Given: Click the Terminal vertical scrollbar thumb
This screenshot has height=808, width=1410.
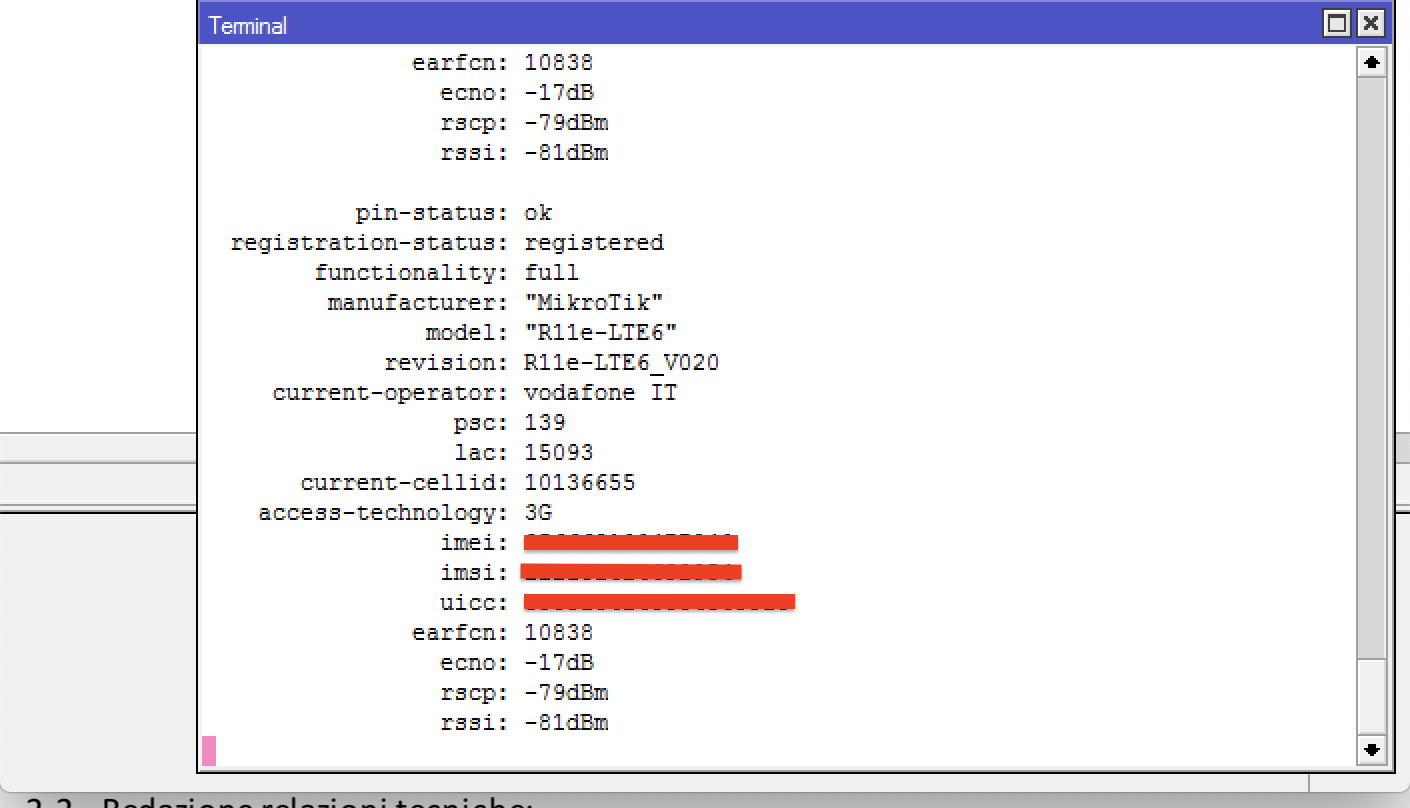Looking at the screenshot, I should coord(1372,697).
